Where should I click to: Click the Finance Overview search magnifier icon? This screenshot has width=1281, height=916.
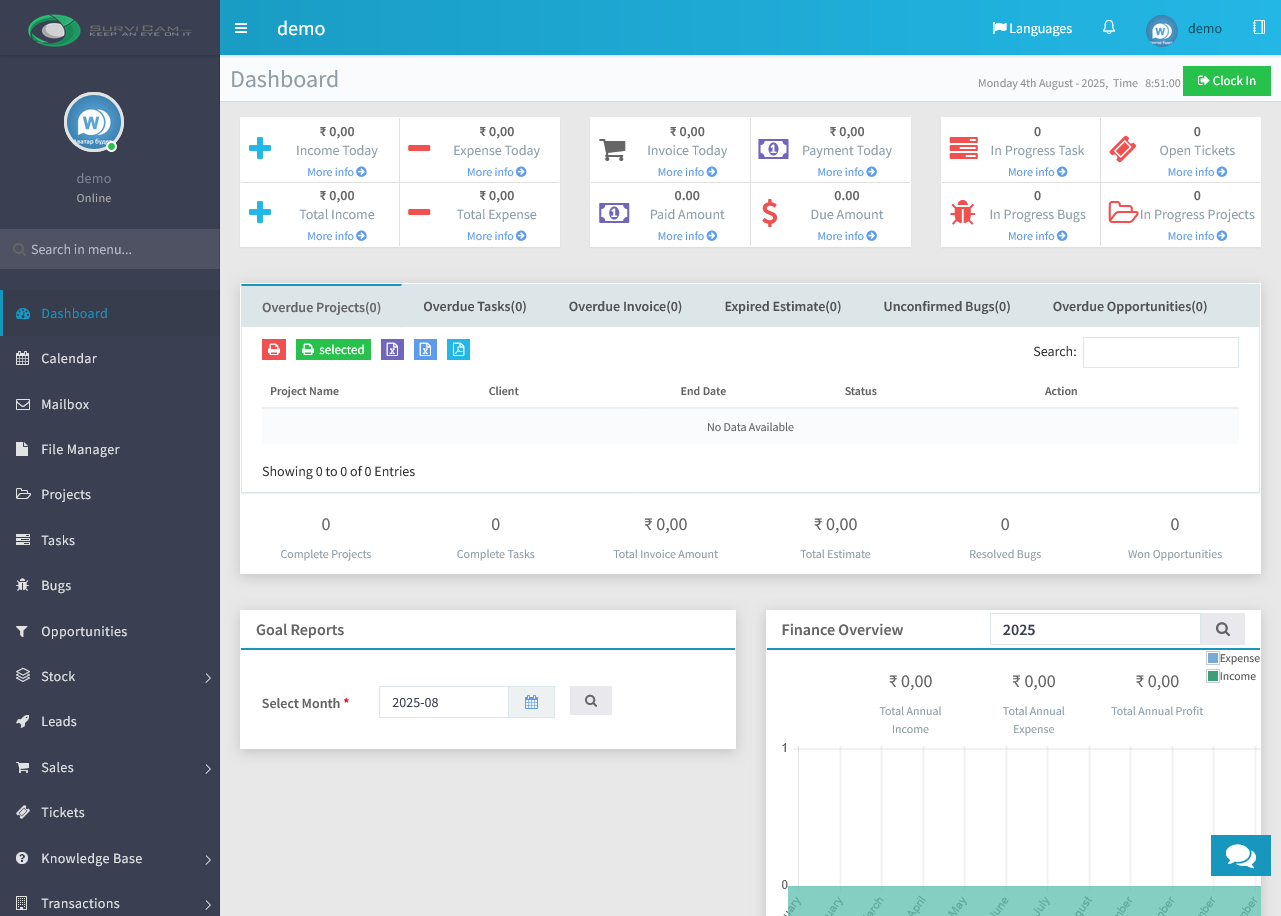click(1222, 629)
